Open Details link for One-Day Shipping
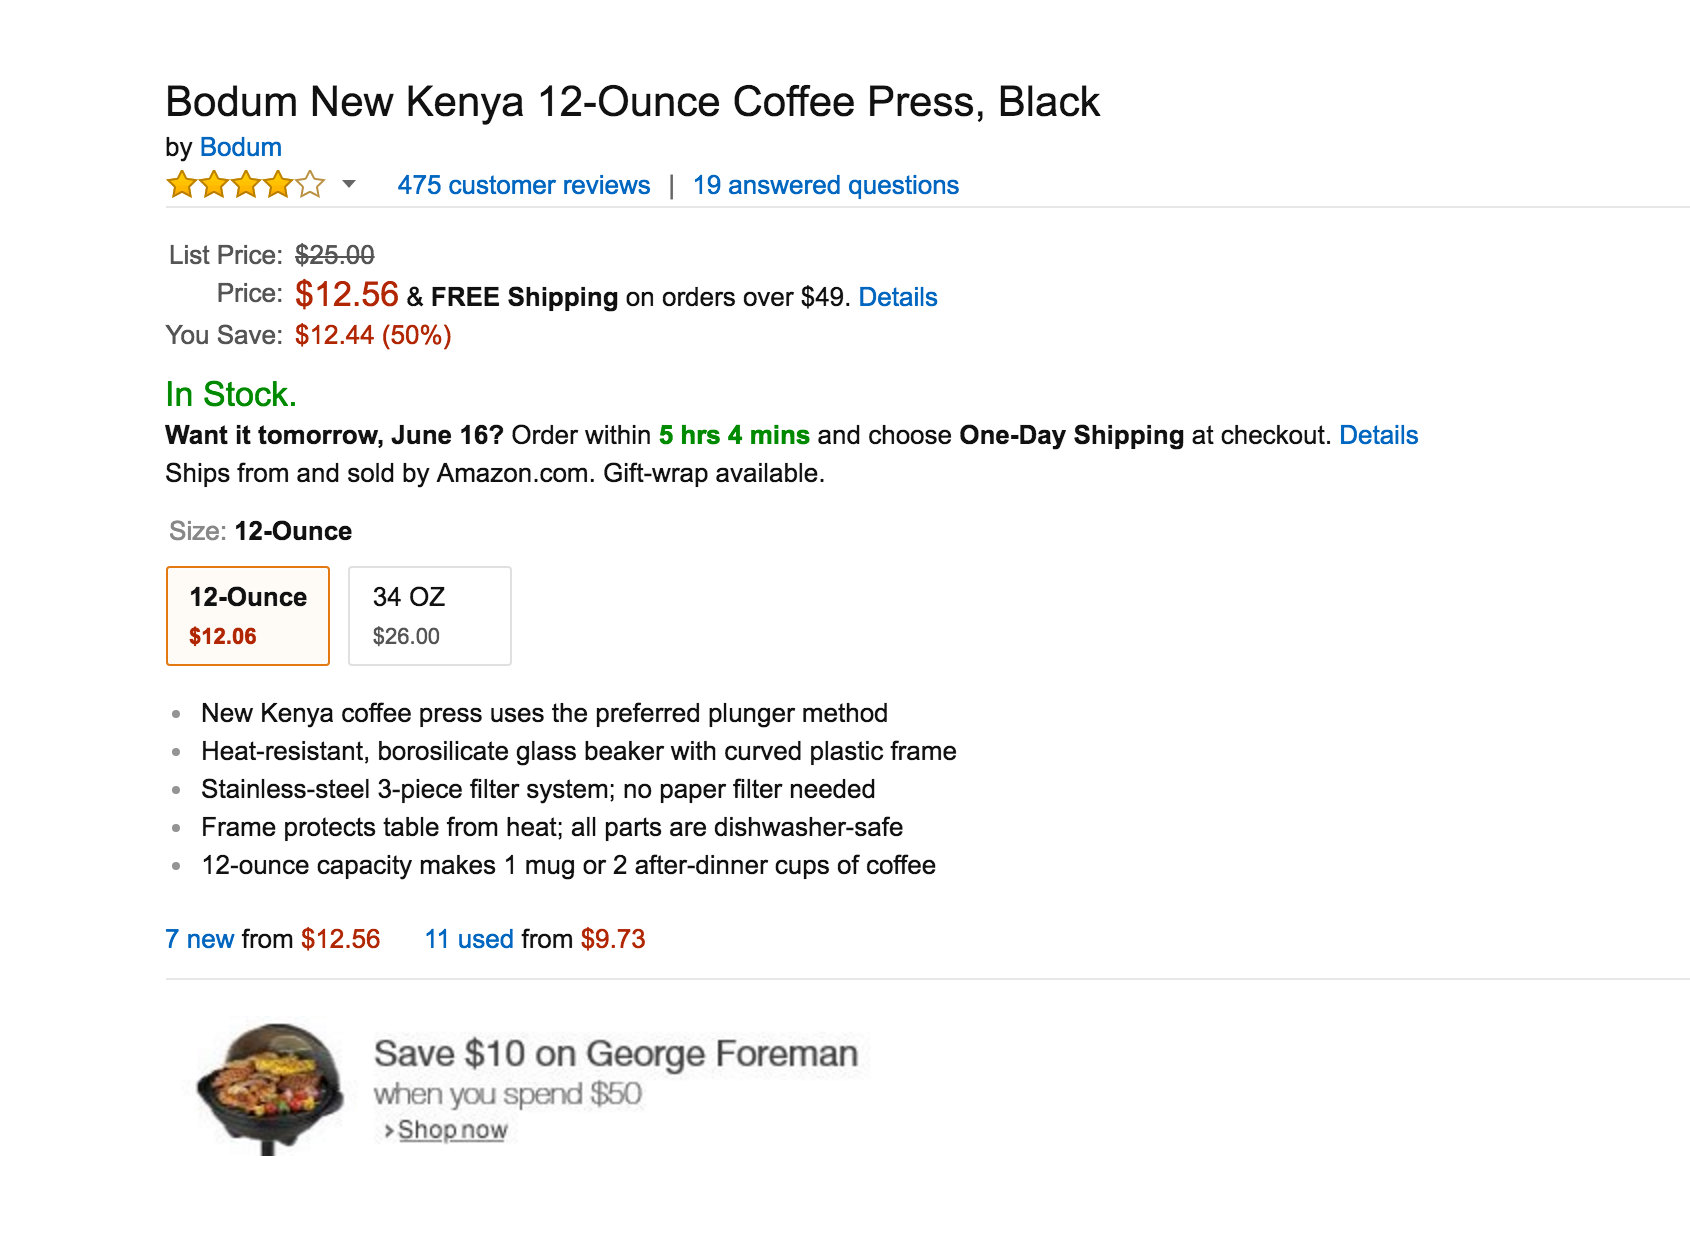Viewport: 1690px width, 1242px height. pyautogui.click(x=1378, y=435)
